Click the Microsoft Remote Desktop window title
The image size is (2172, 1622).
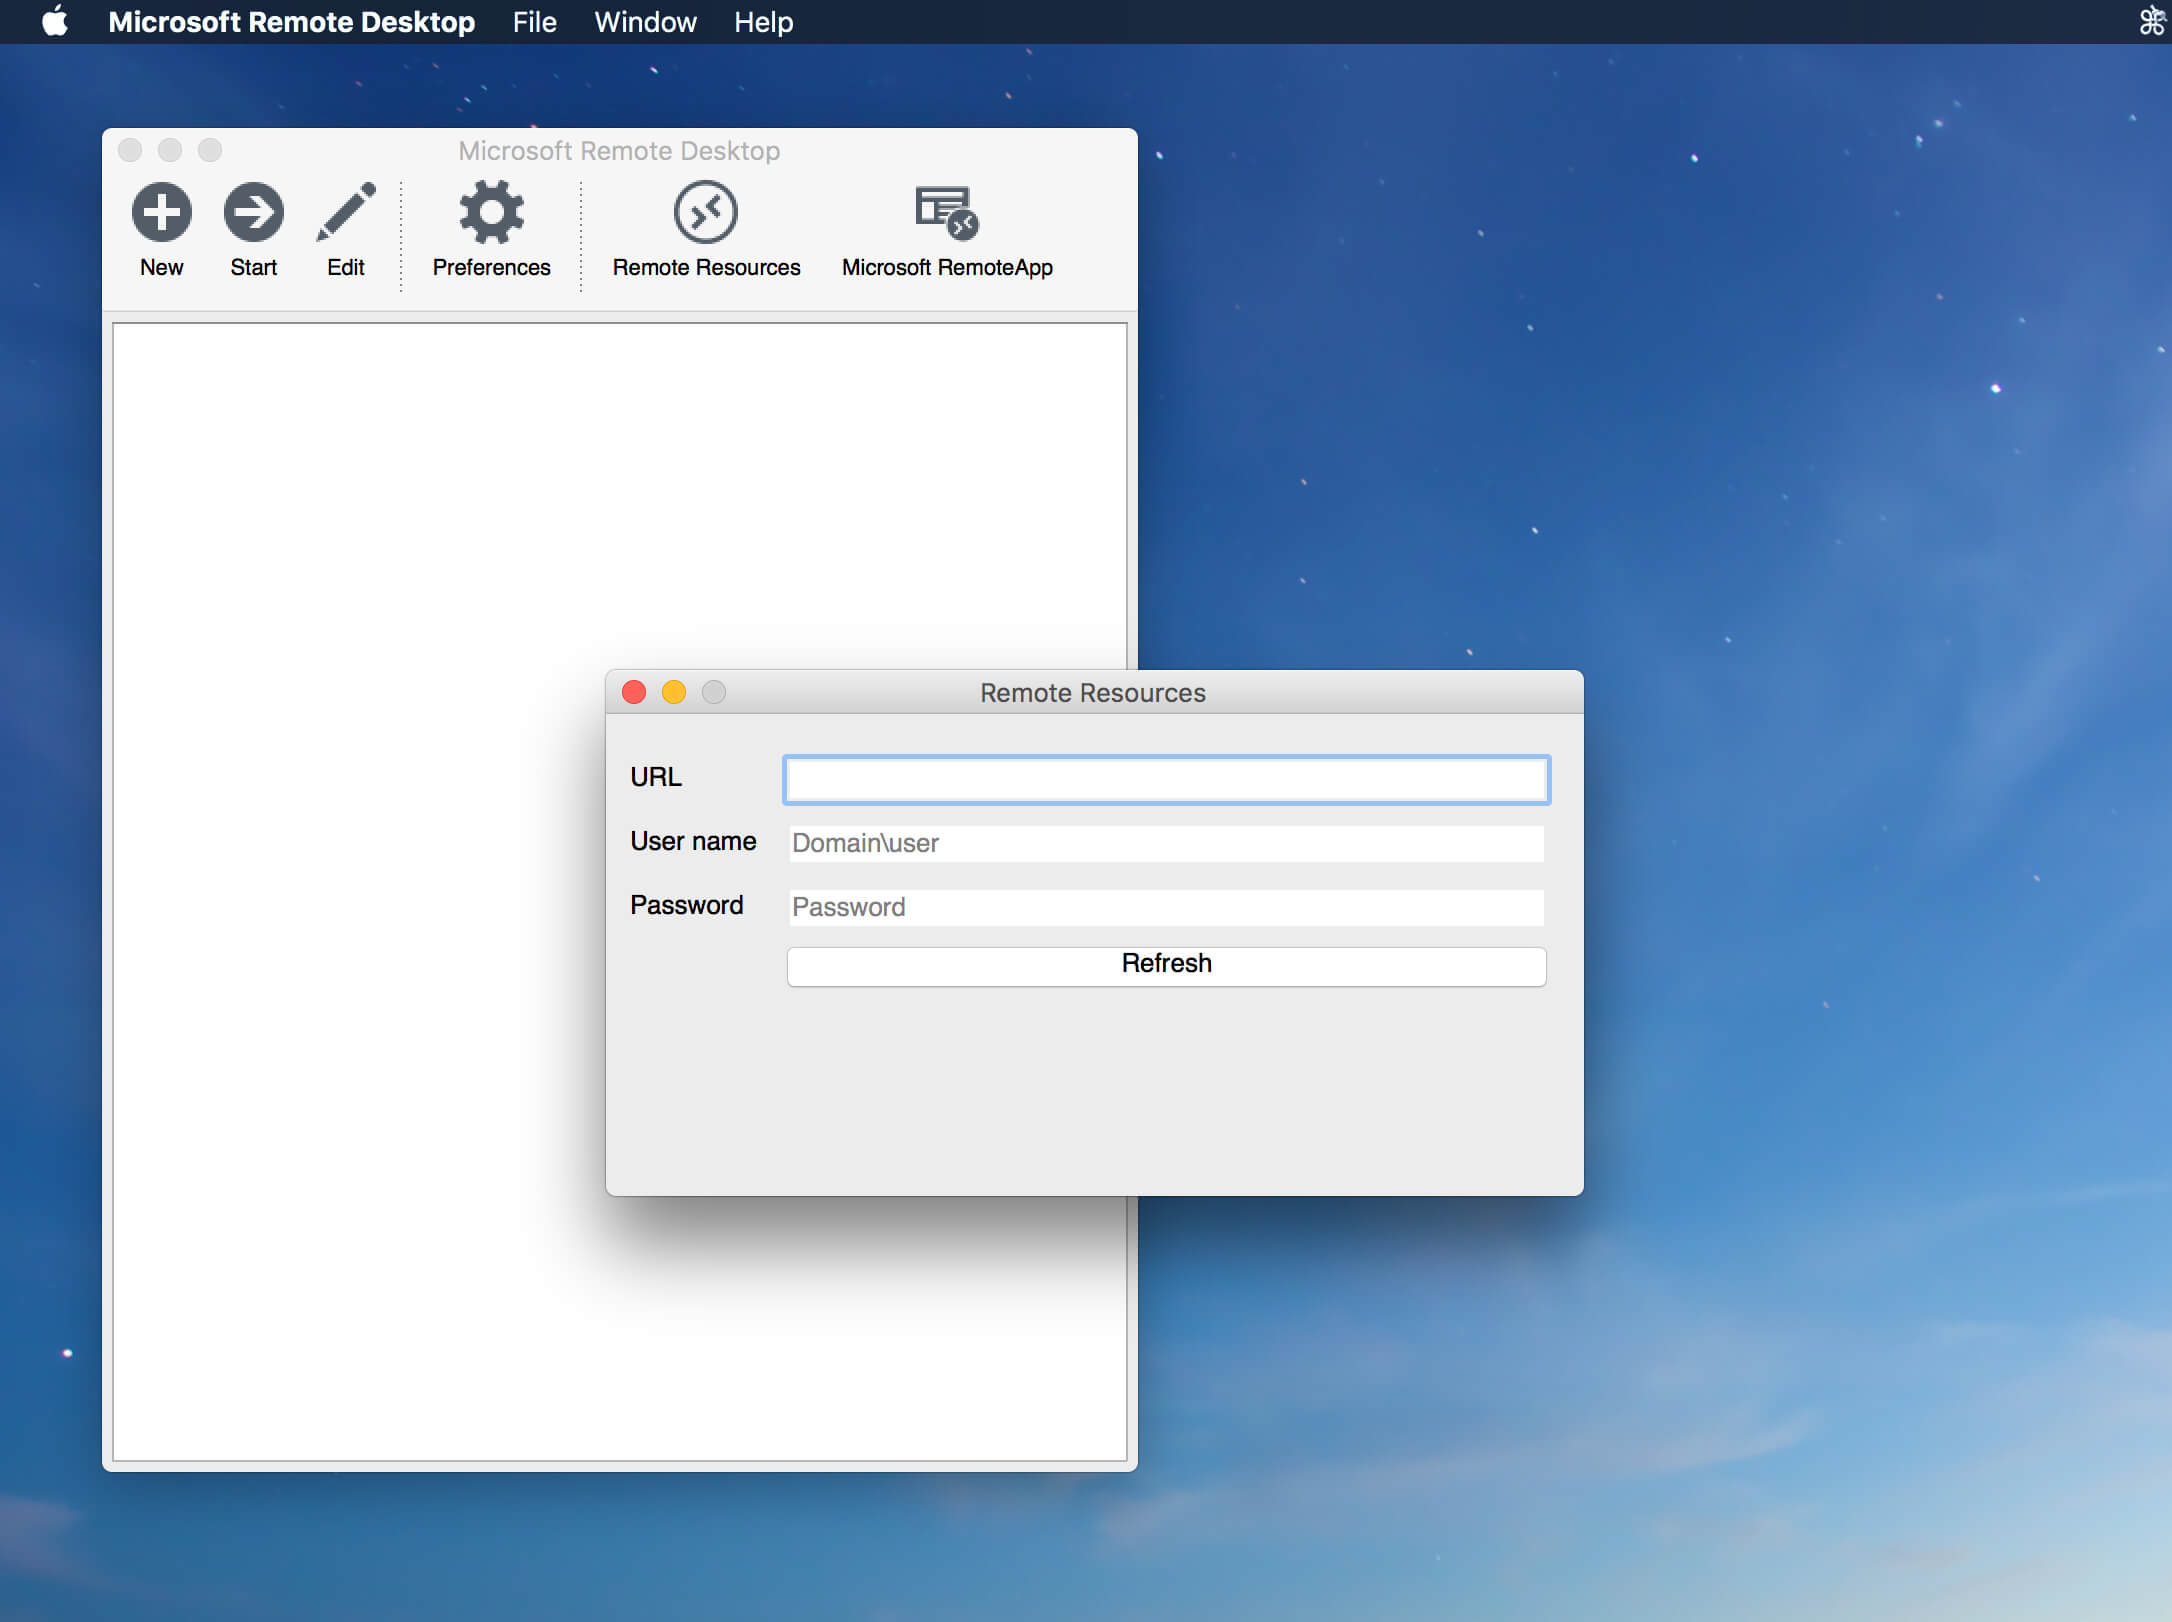tap(619, 151)
